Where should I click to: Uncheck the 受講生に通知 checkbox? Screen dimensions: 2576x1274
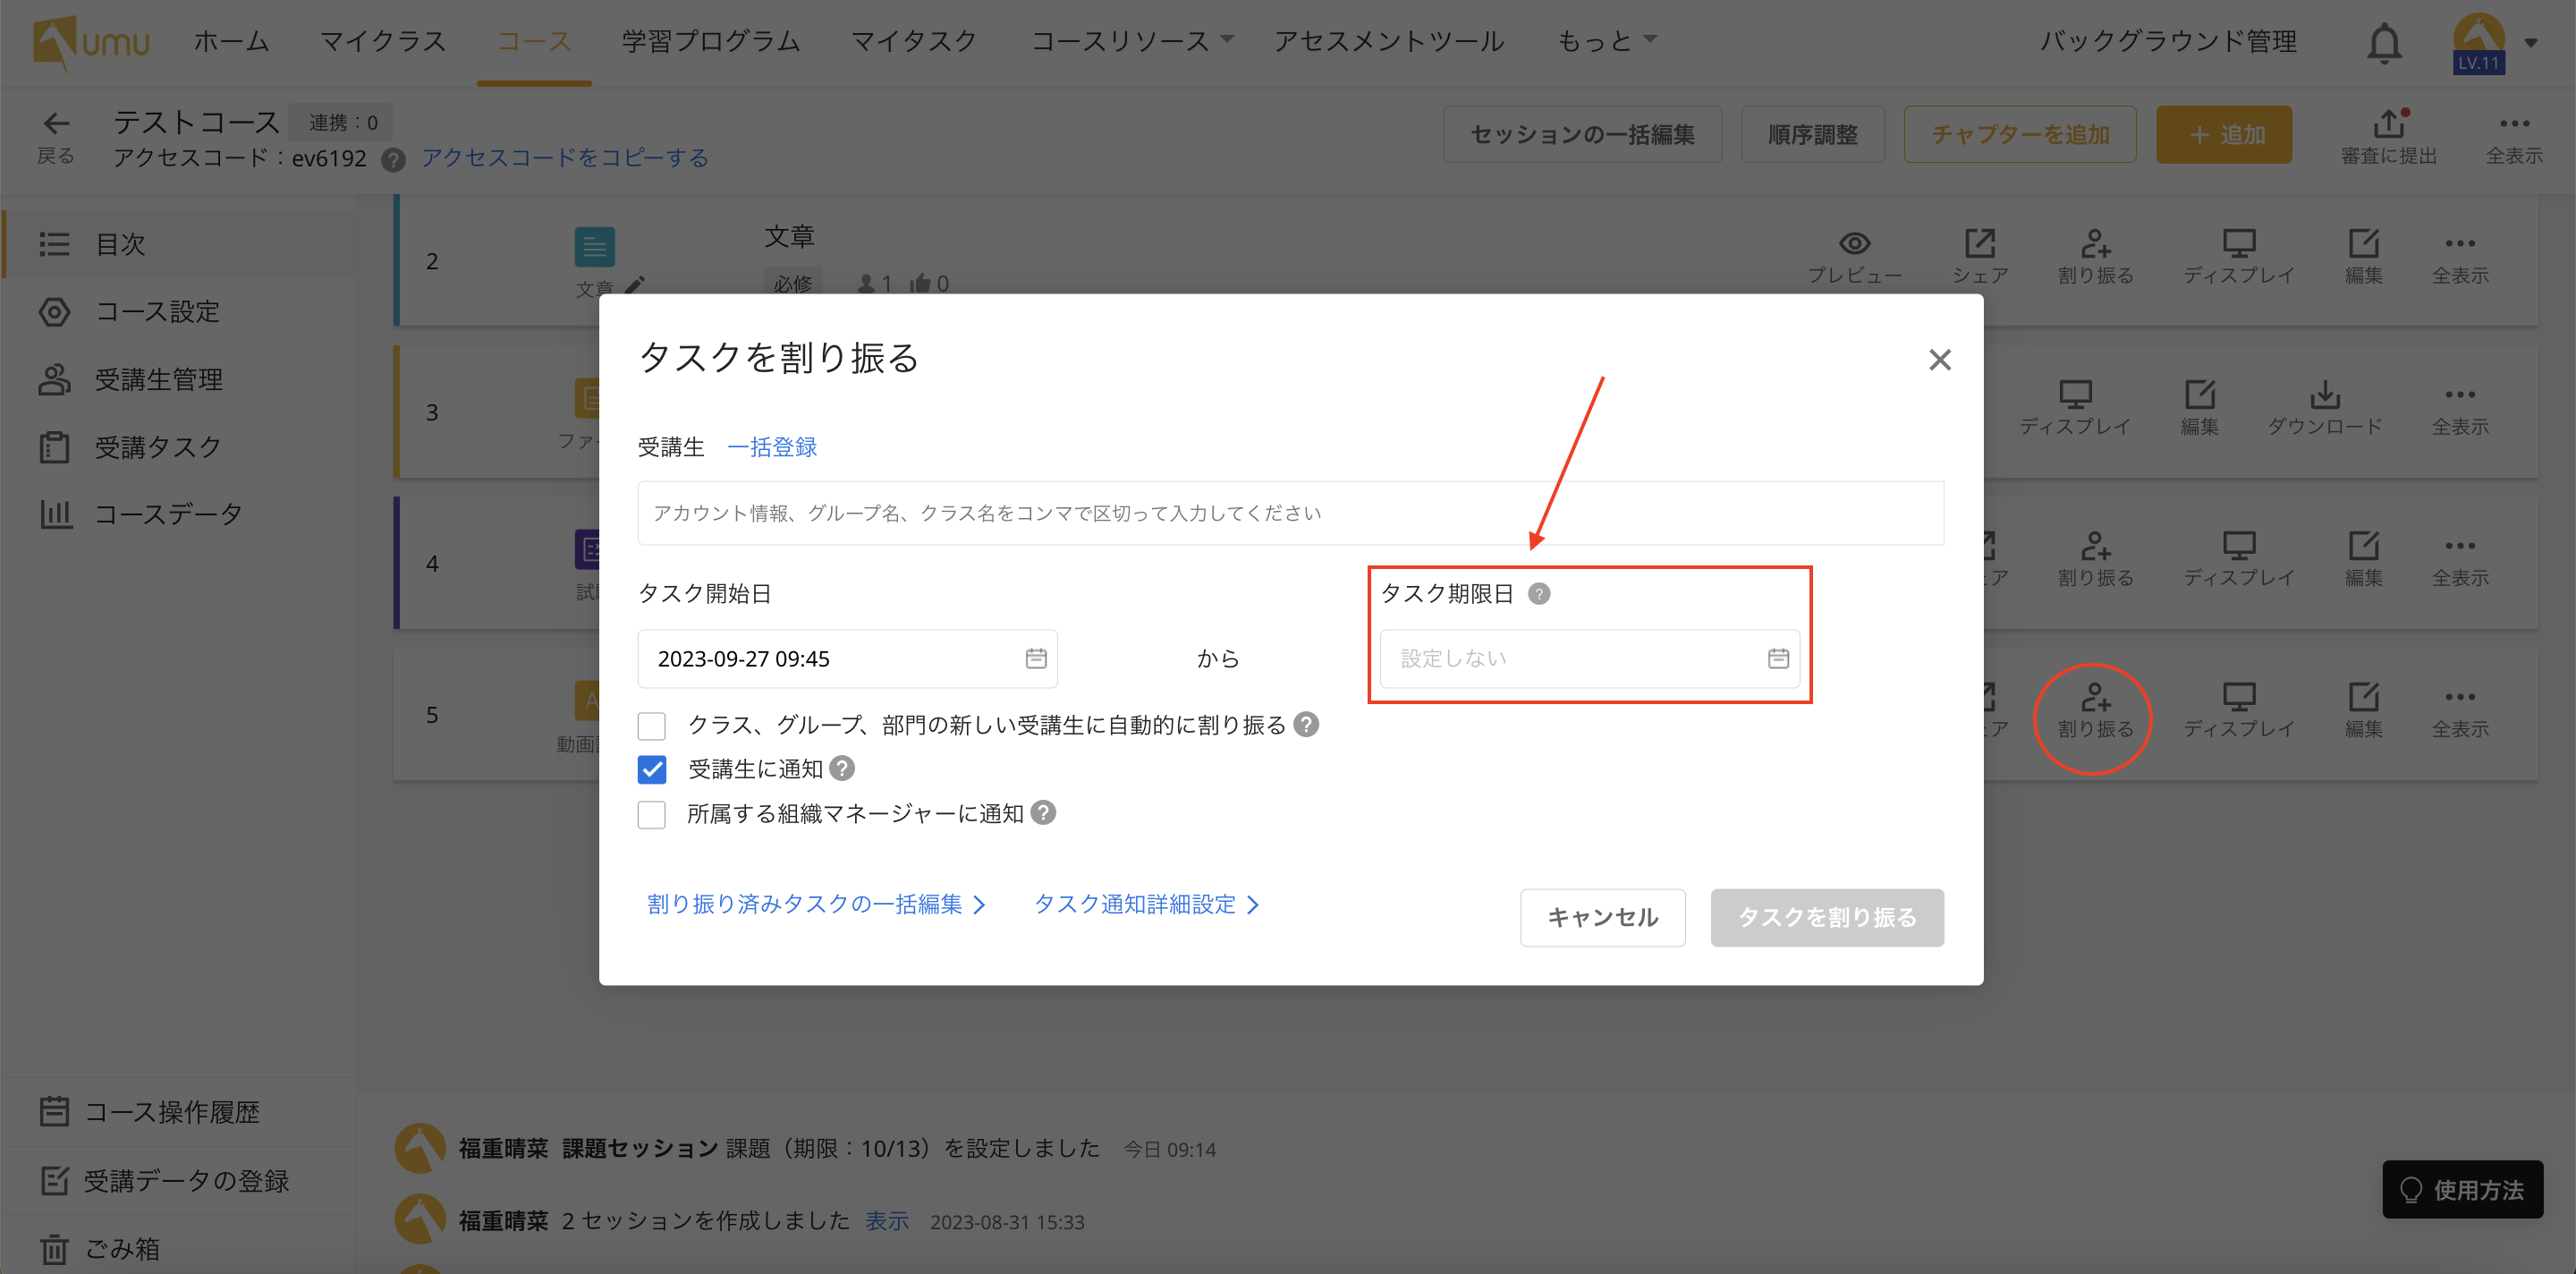pyautogui.click(x=652, y=770)
